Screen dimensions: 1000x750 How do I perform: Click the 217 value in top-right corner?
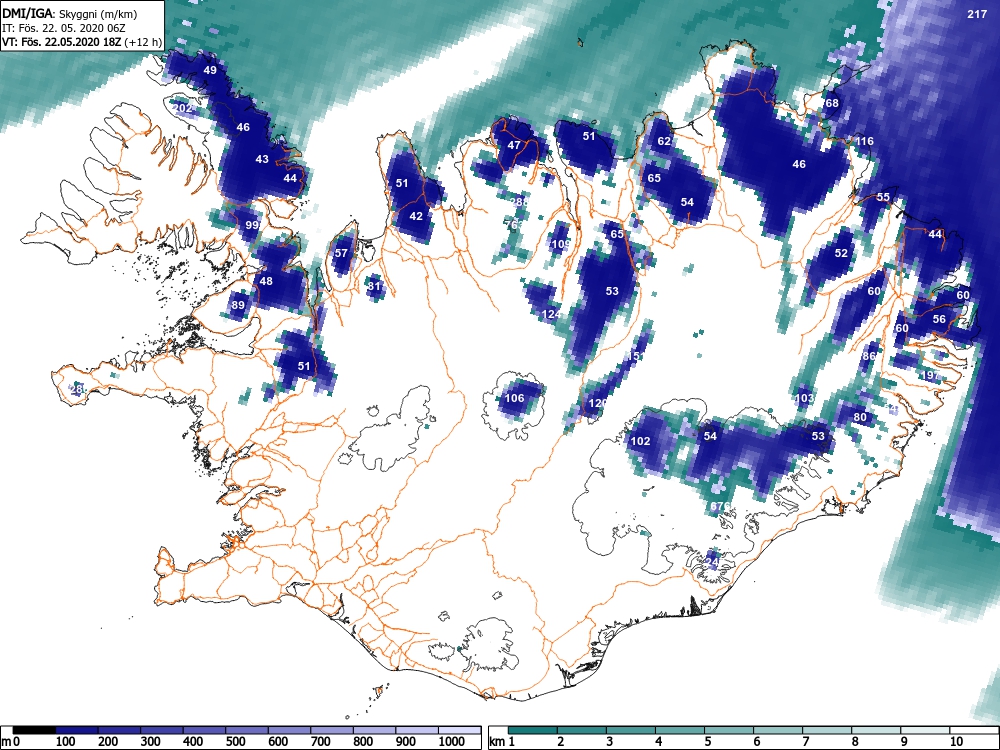976,14
